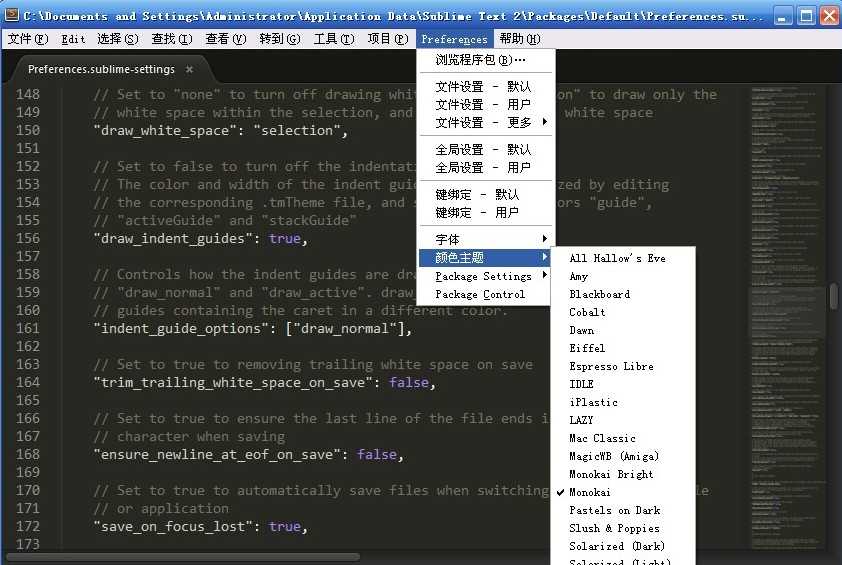
Task: Open 全局设置 - 用户
Action: (485, 168)
